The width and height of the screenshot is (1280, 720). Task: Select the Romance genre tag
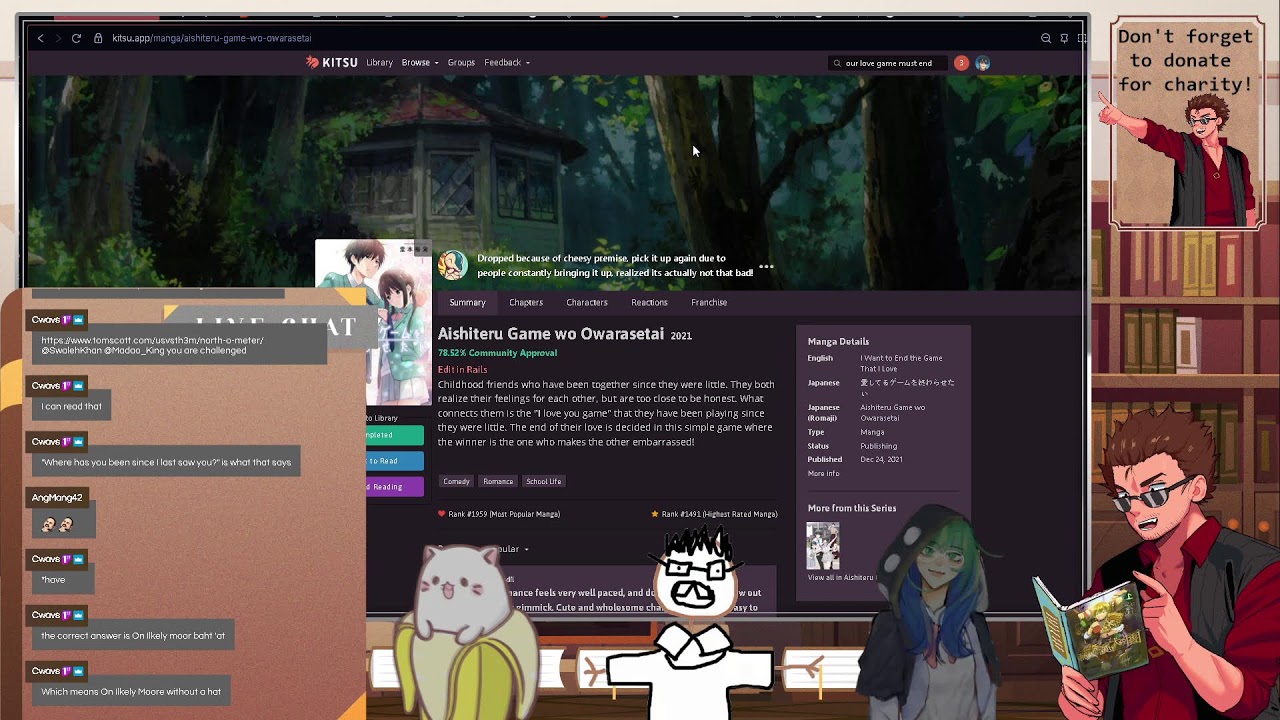coord(498,481)
